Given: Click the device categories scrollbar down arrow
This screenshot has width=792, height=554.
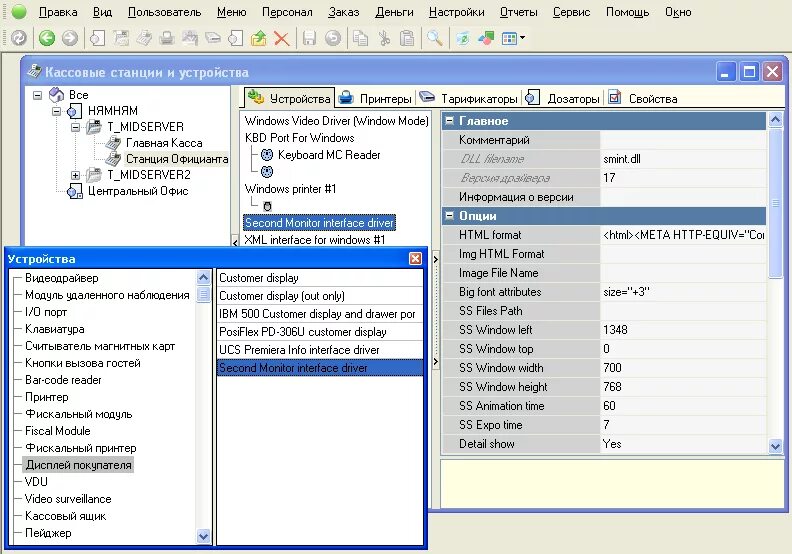Looking at the screenshot, I should pyautogui.click(x=203, y=536).
